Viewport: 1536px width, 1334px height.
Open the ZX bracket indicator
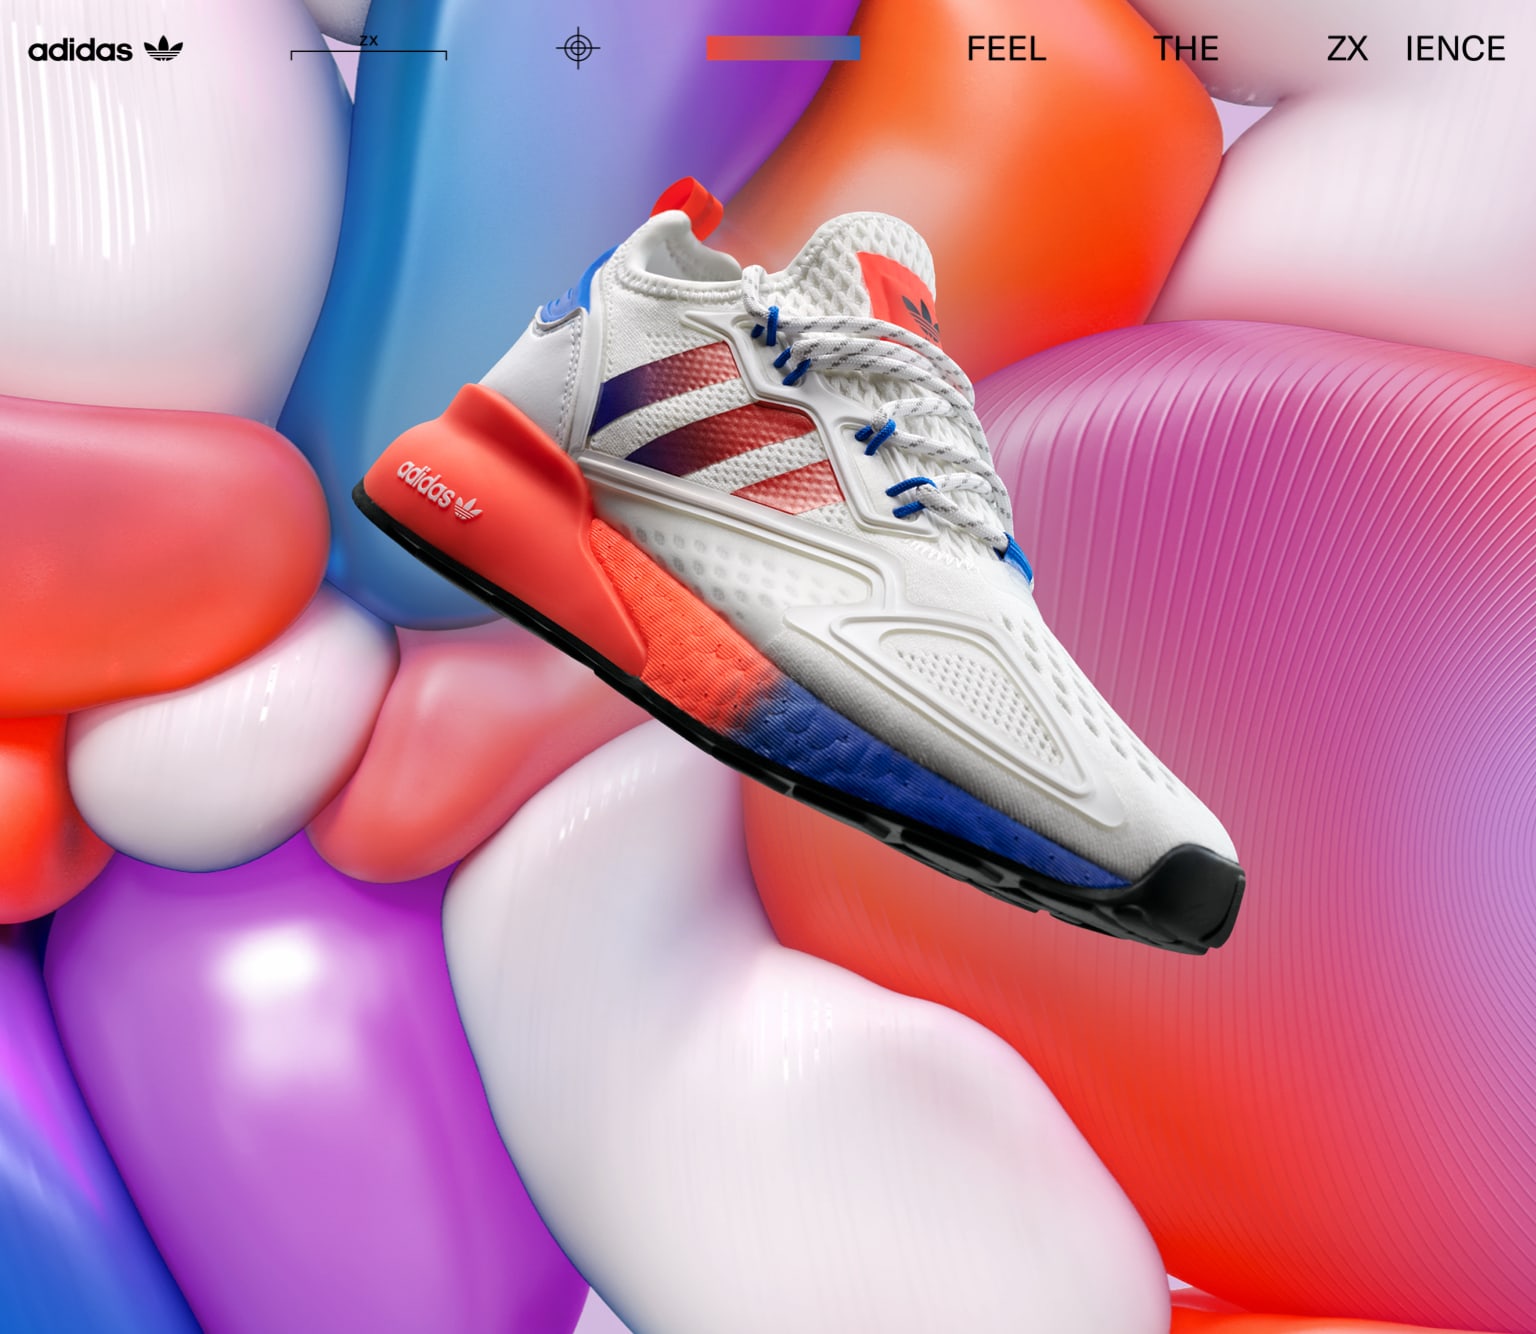tap(368, 47)
